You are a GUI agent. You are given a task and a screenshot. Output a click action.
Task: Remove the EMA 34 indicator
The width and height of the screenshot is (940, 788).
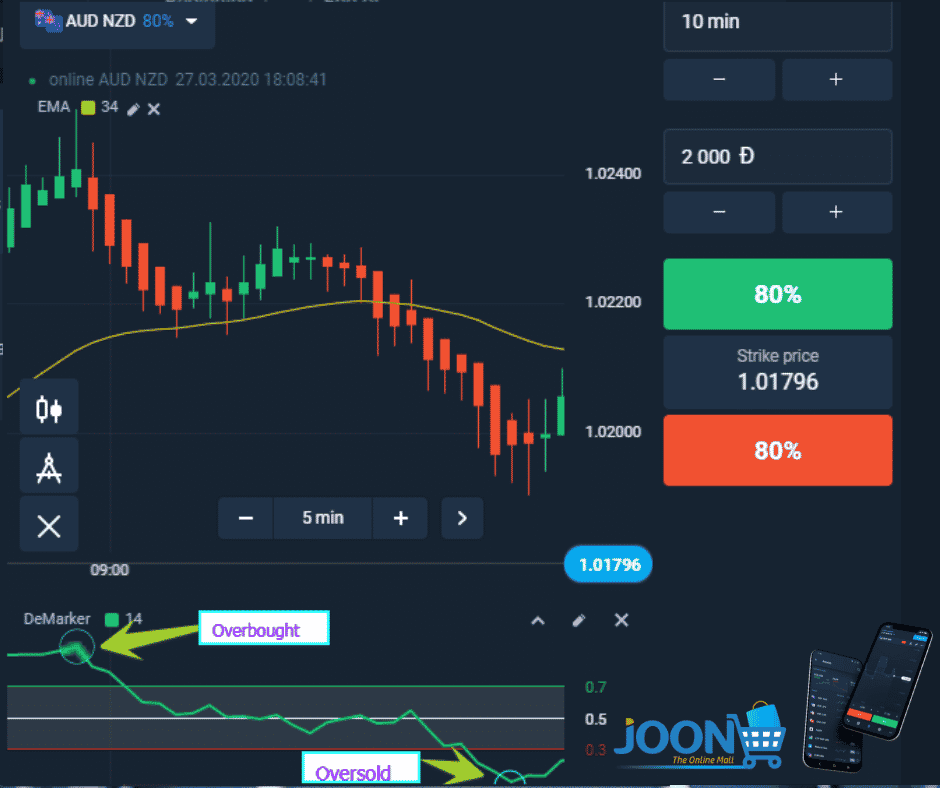154,109
